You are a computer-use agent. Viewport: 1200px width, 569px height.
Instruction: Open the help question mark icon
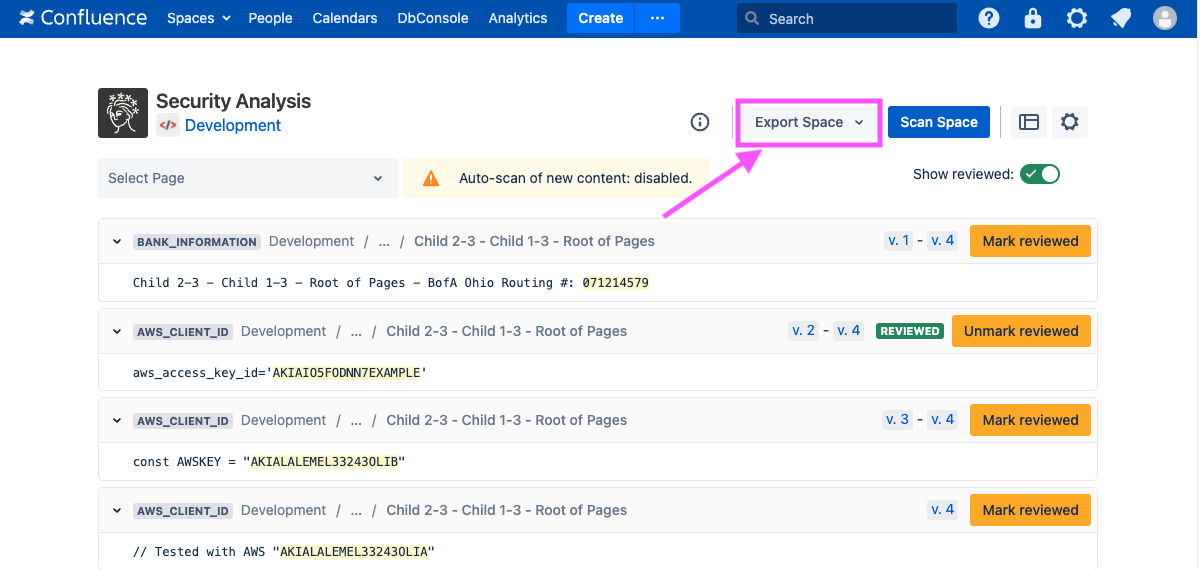tap(988, 18)
